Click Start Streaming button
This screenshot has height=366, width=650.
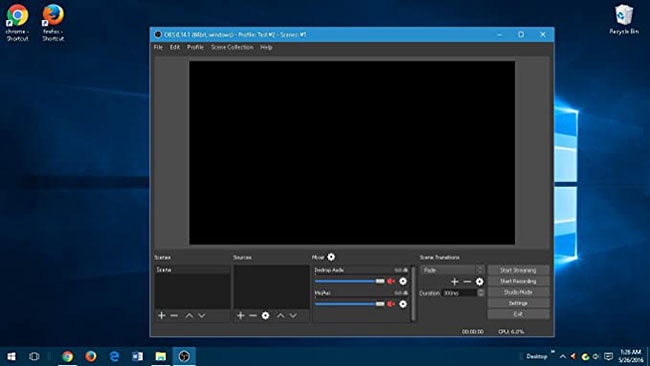click(x=518, y=270)
